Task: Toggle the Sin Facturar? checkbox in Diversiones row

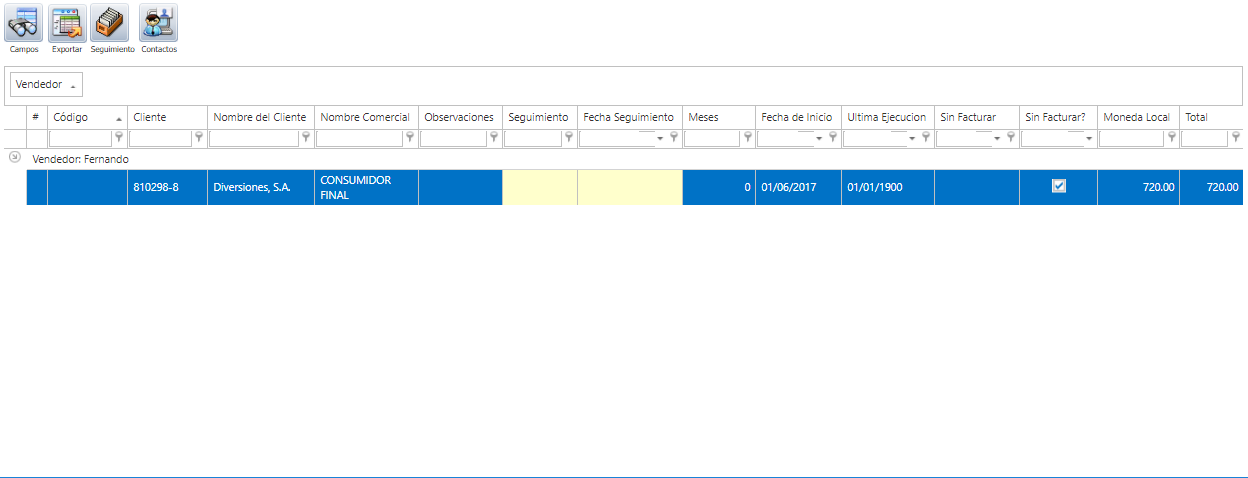Action: tap(1059, 186)
